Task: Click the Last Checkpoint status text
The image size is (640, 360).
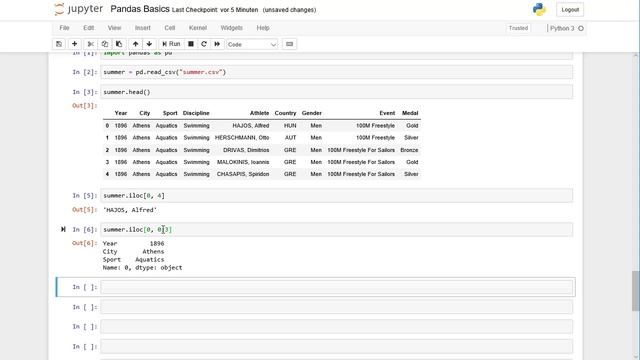Action: [x=215, y=10]
